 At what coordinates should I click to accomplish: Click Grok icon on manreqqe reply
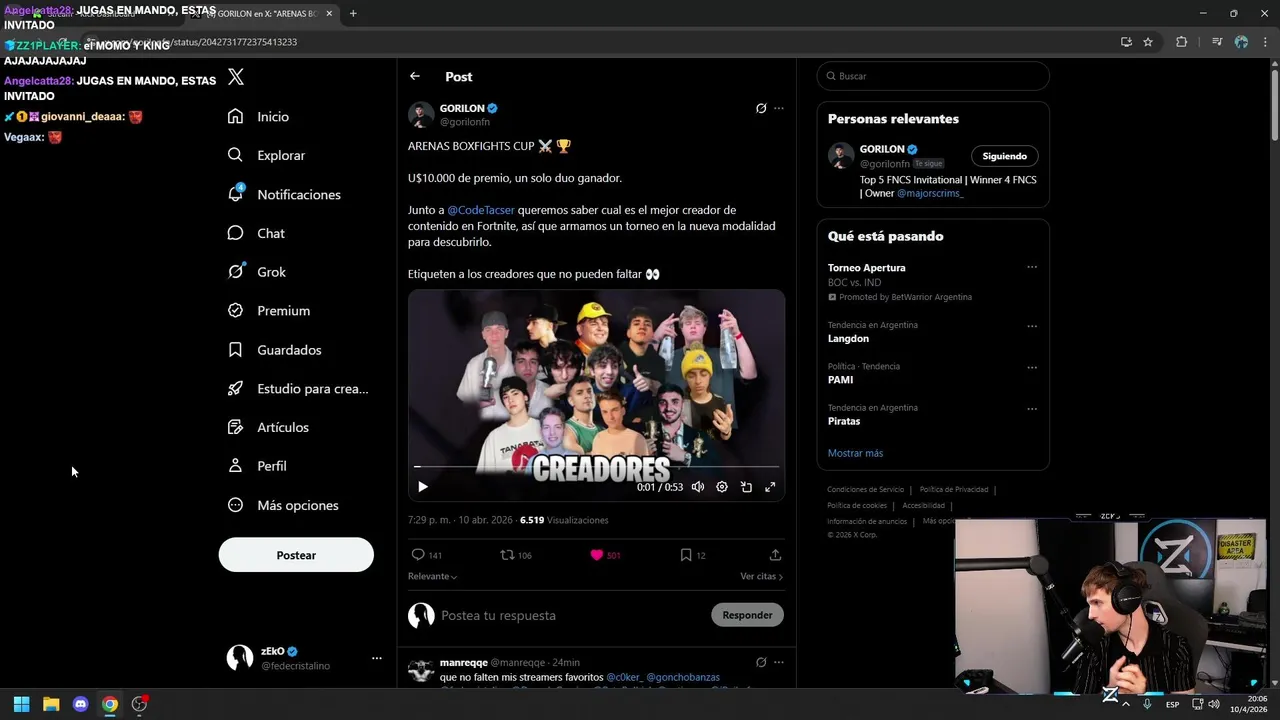761,662
